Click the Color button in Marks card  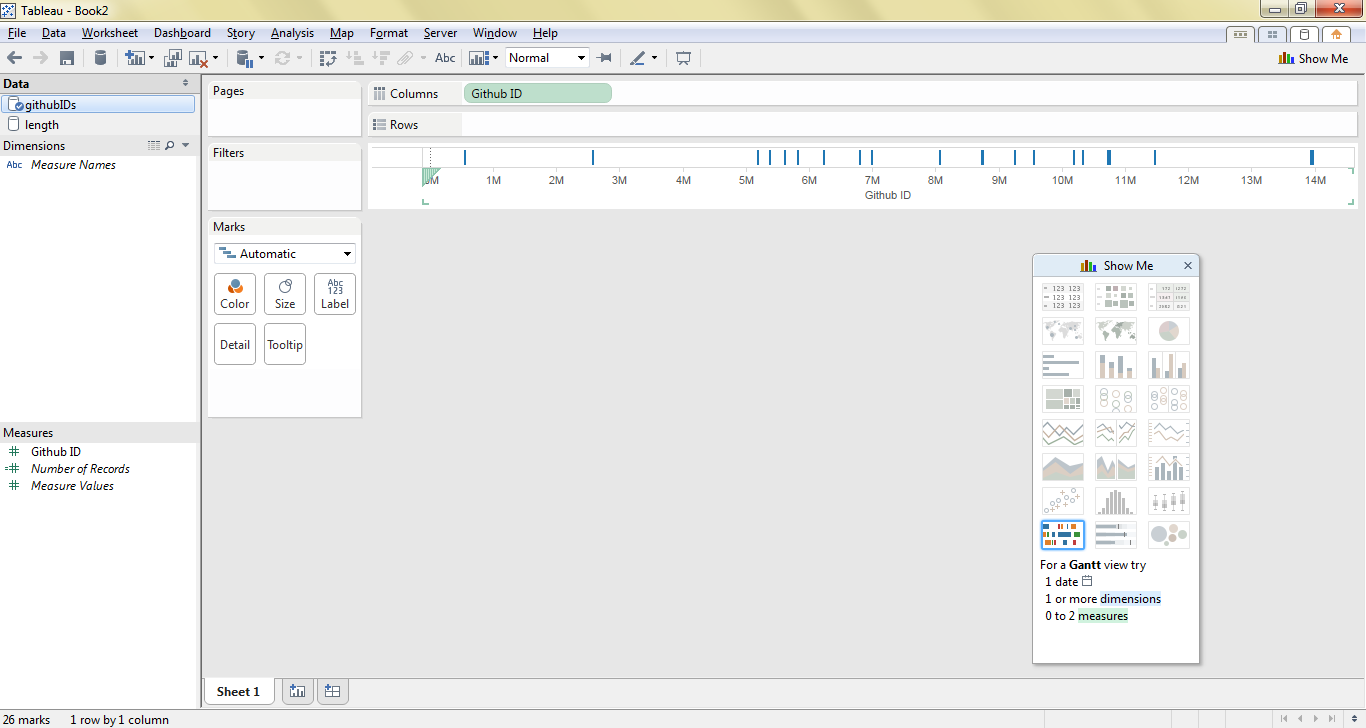[x=235, y=294]
